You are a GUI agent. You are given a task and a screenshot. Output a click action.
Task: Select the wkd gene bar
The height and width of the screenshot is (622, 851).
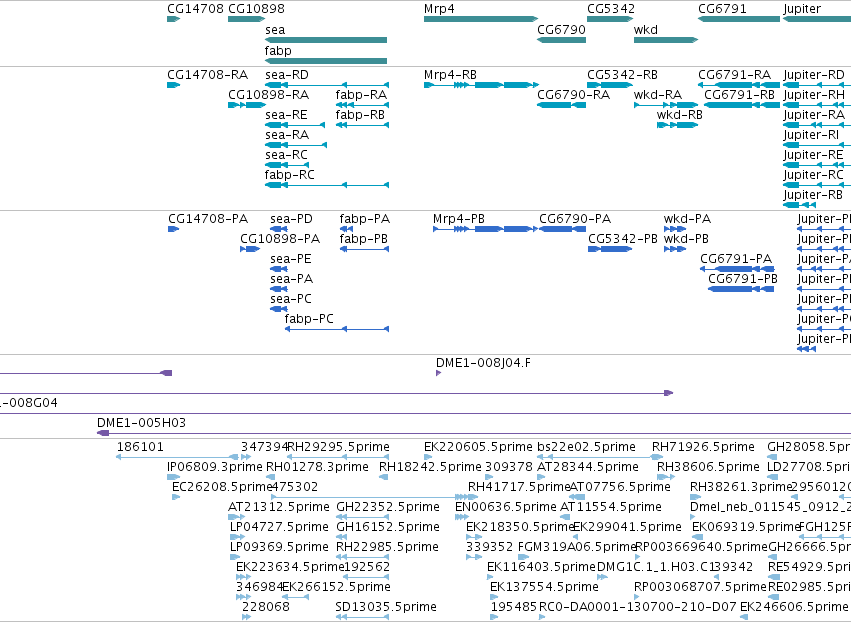[x=666, y=40]
